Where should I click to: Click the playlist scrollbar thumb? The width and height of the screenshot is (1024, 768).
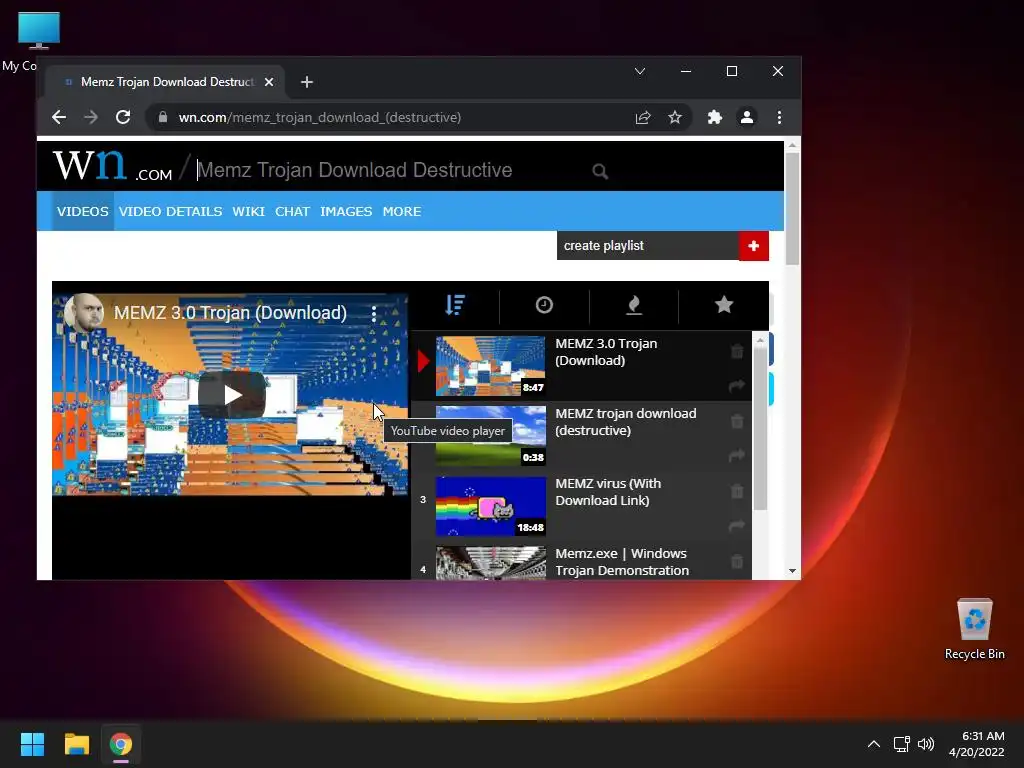(x=760, y=428)
